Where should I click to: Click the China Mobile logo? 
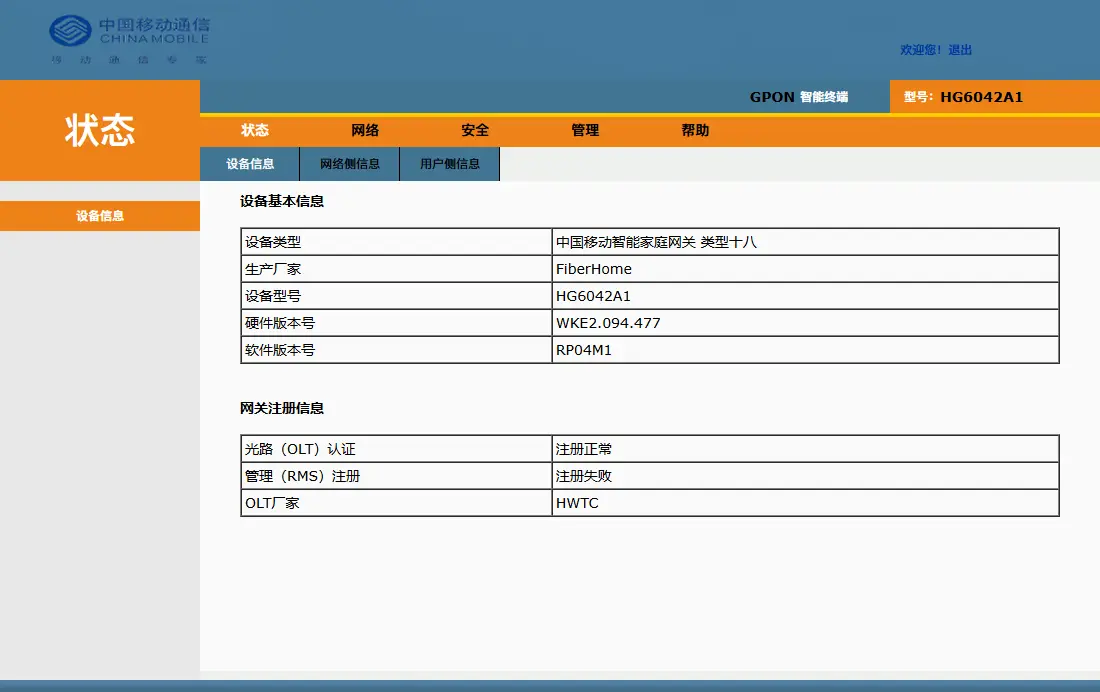[x=129, y=39]
